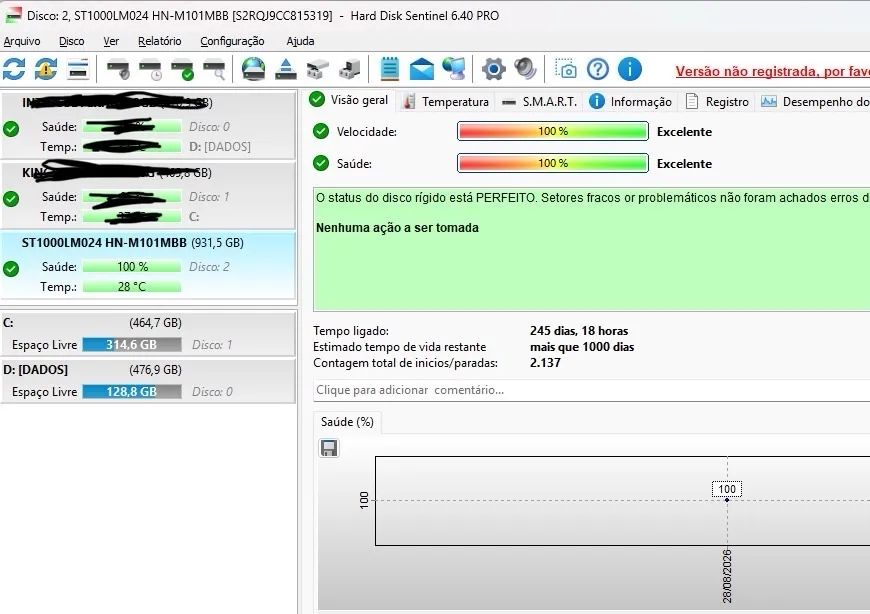
Task: Open the Disco menu
Action: coord(72,41)
